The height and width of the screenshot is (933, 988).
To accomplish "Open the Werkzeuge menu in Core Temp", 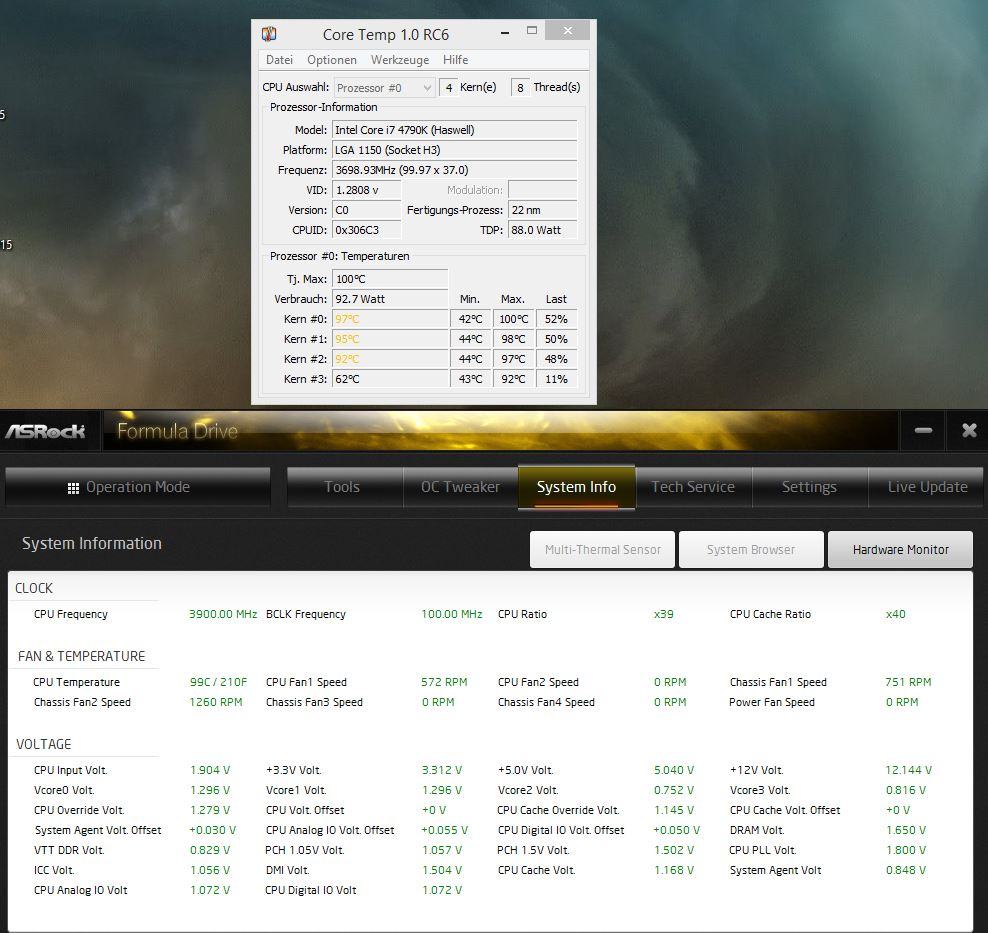I will 399,60.
